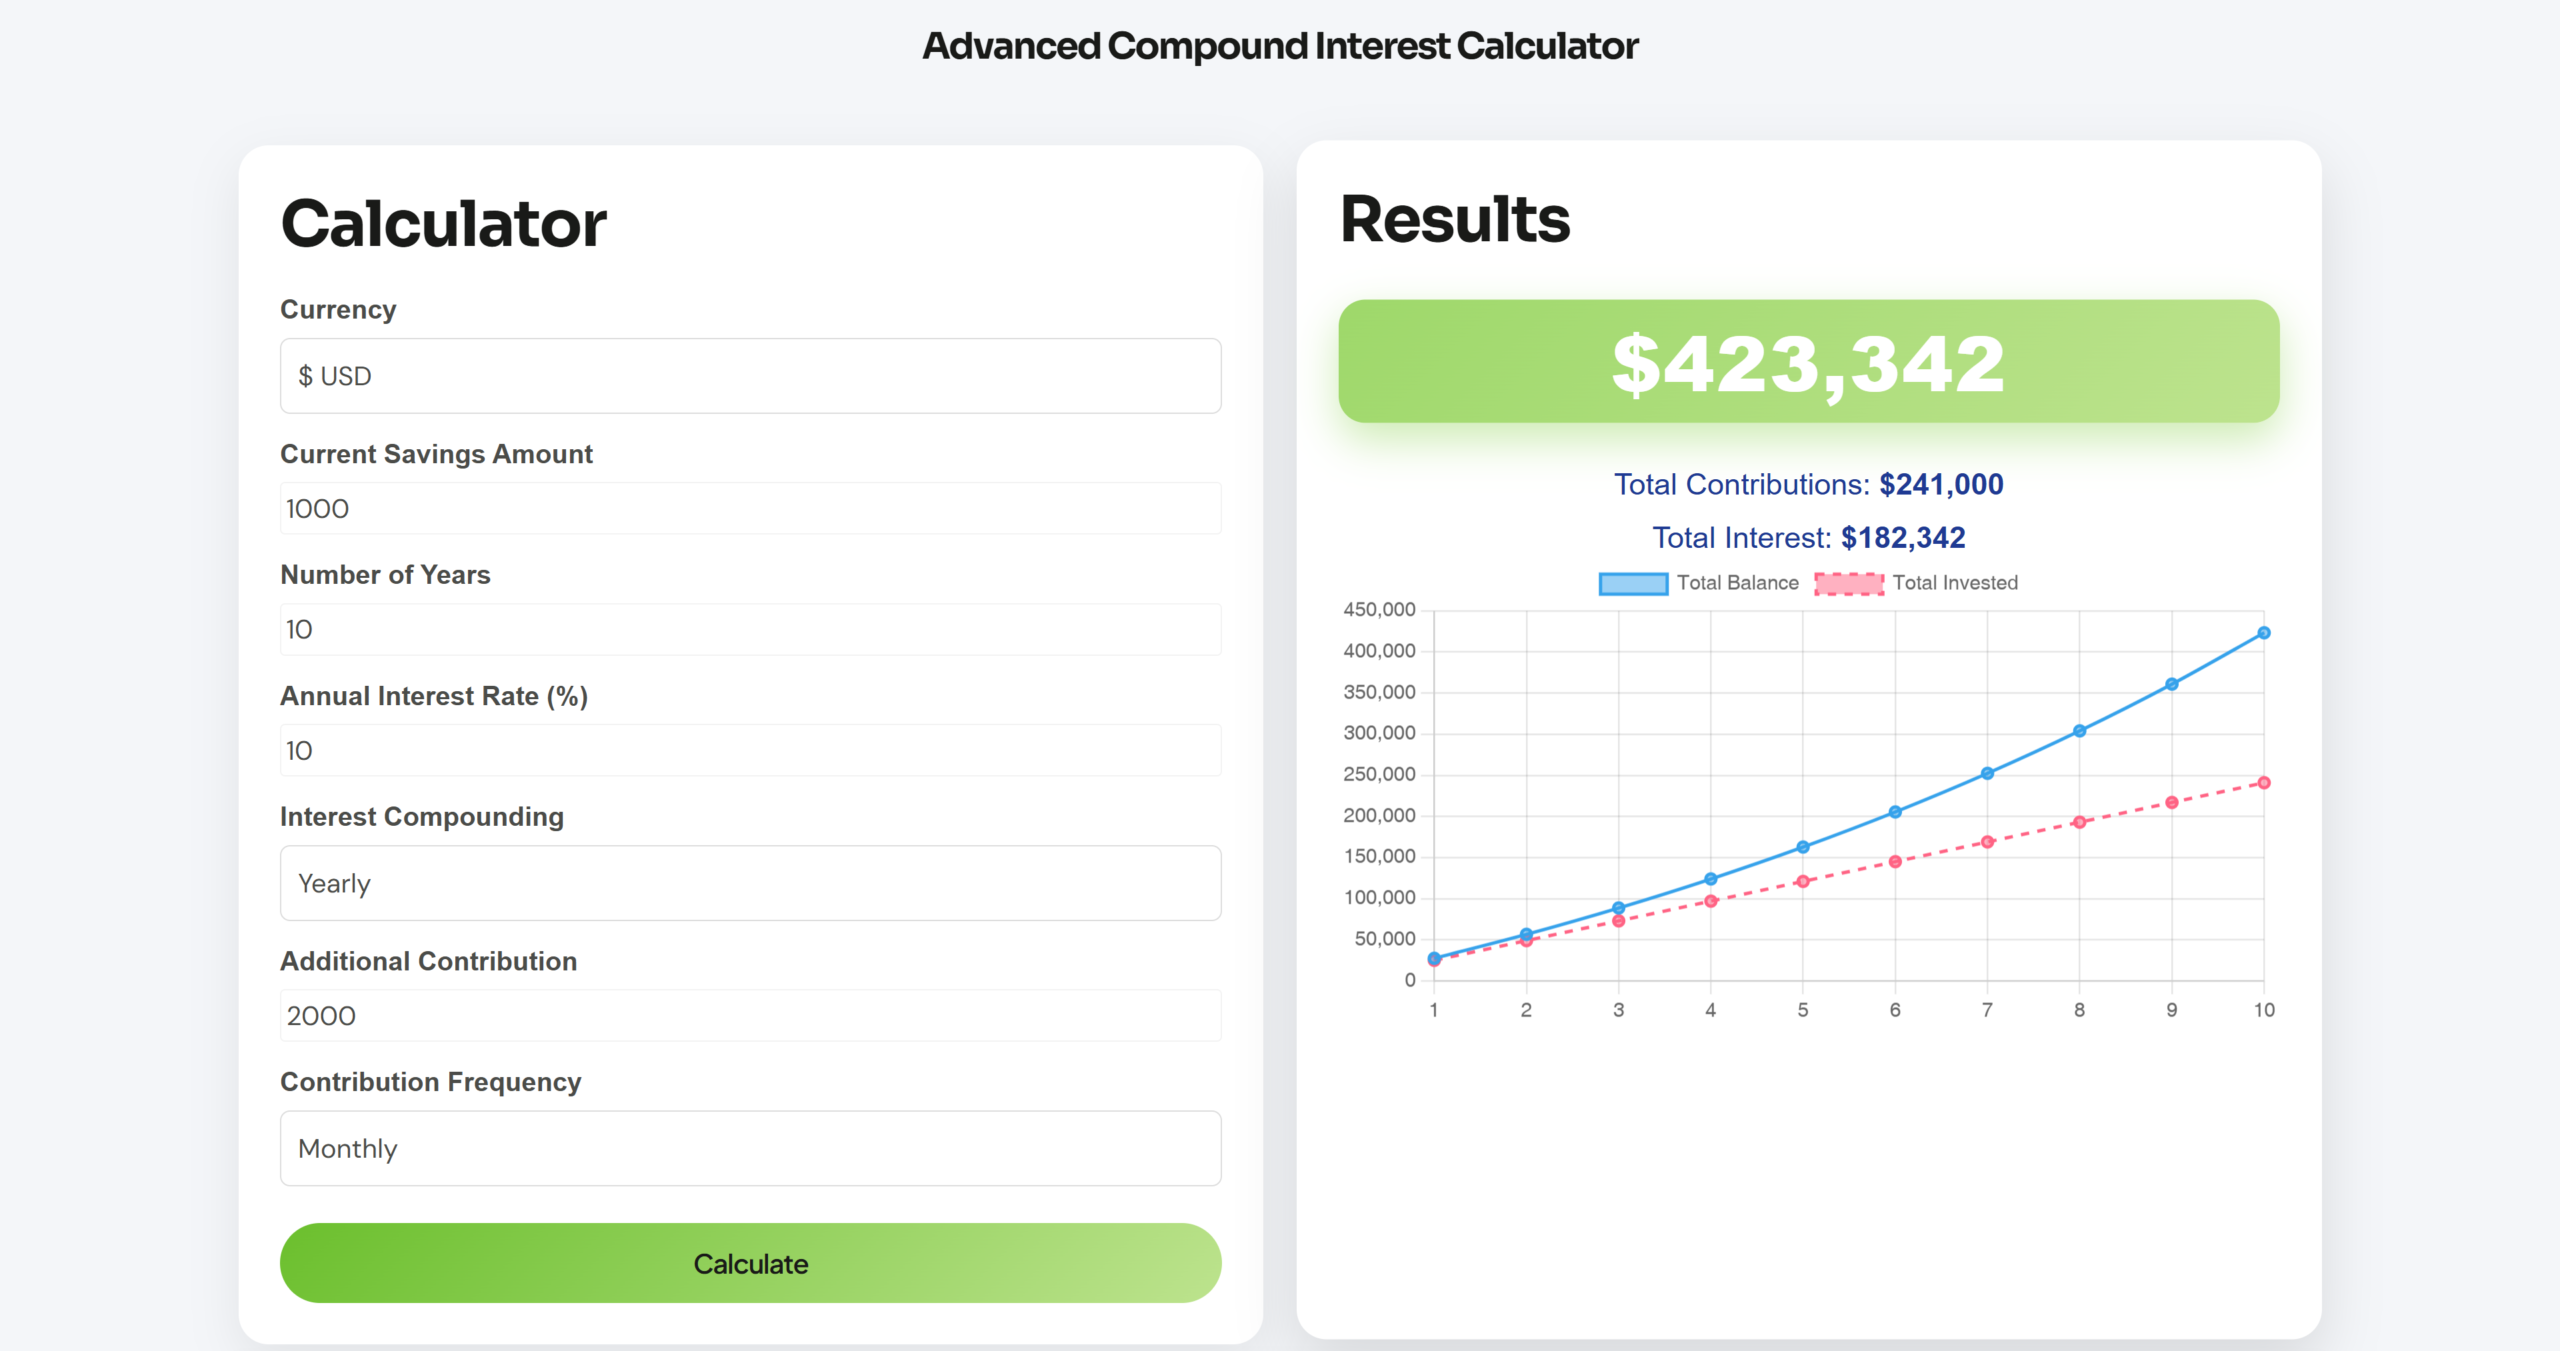
Task: Click the Current Savings Amount field
Action: coord(750,509)
